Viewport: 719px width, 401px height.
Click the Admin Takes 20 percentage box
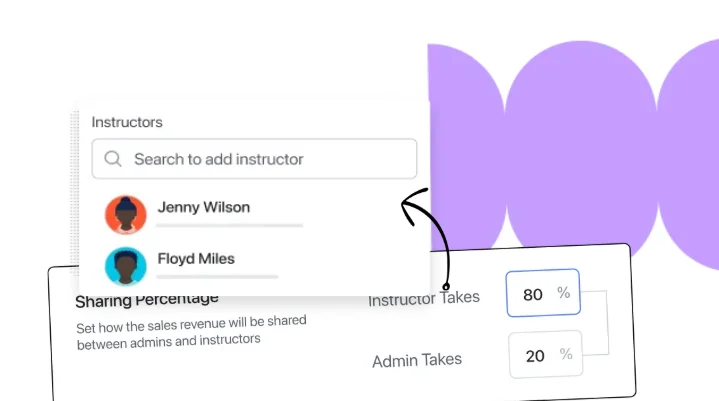tap(544, 355)
